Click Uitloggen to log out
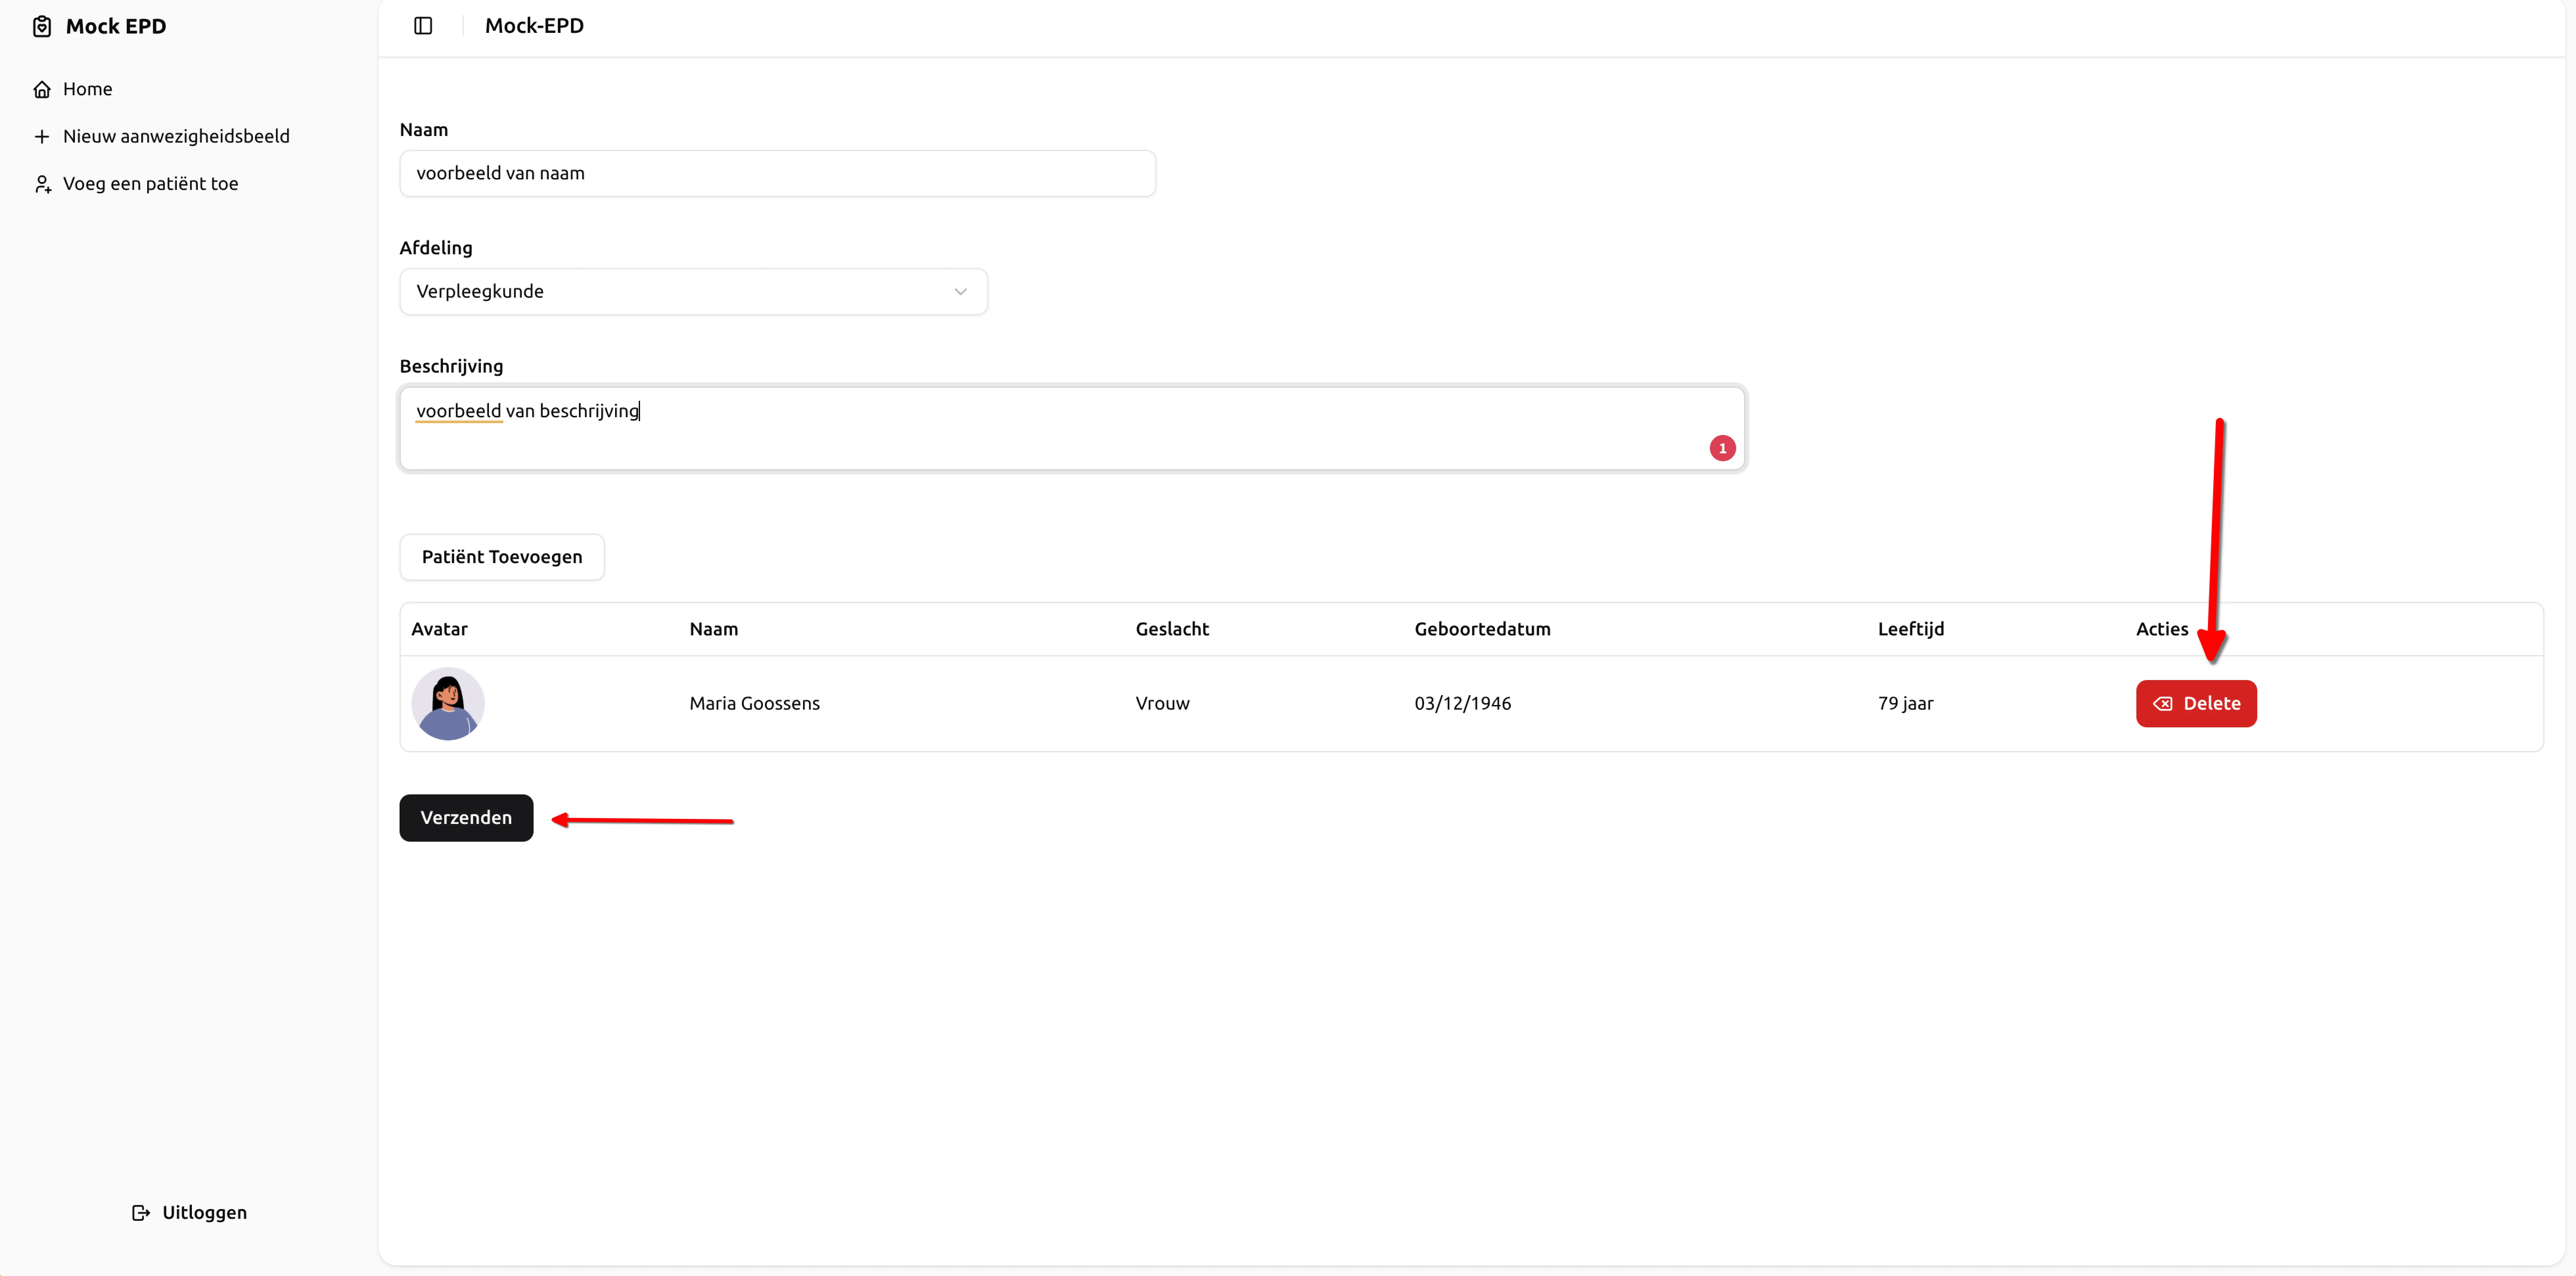The image size is (2576, 1276). [x=204, y=1212]
